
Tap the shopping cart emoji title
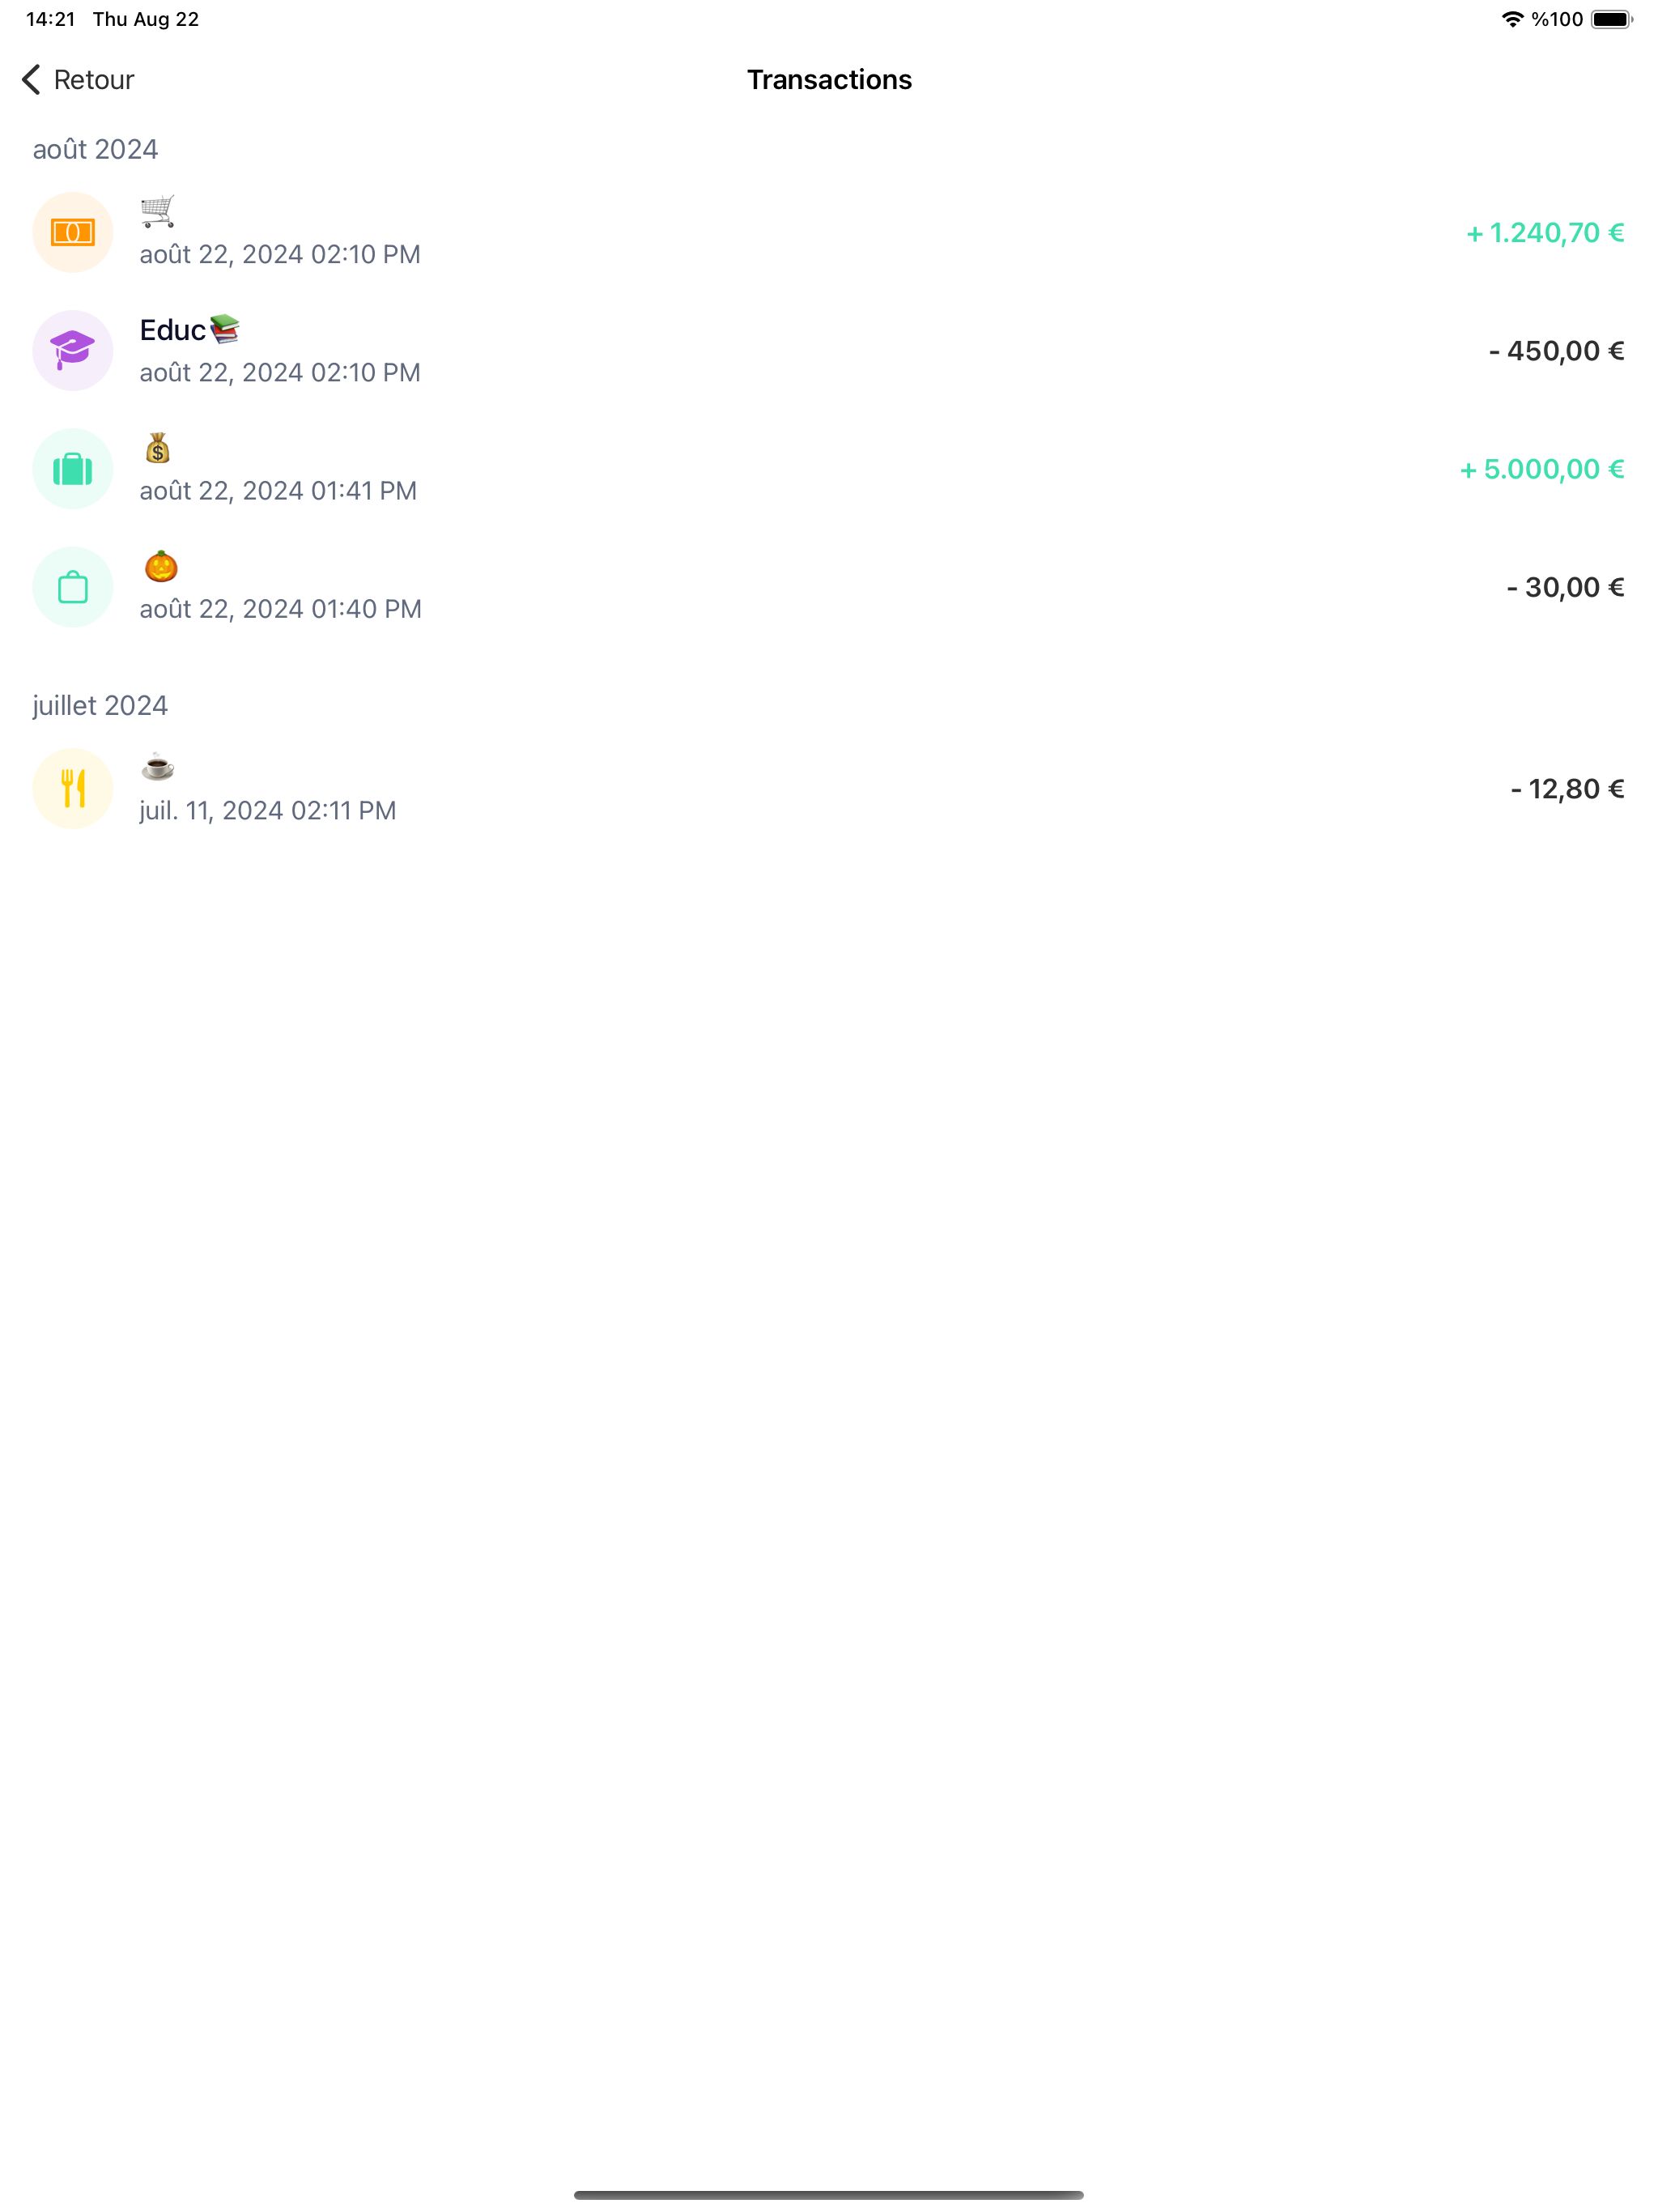[x=158, y=211]
